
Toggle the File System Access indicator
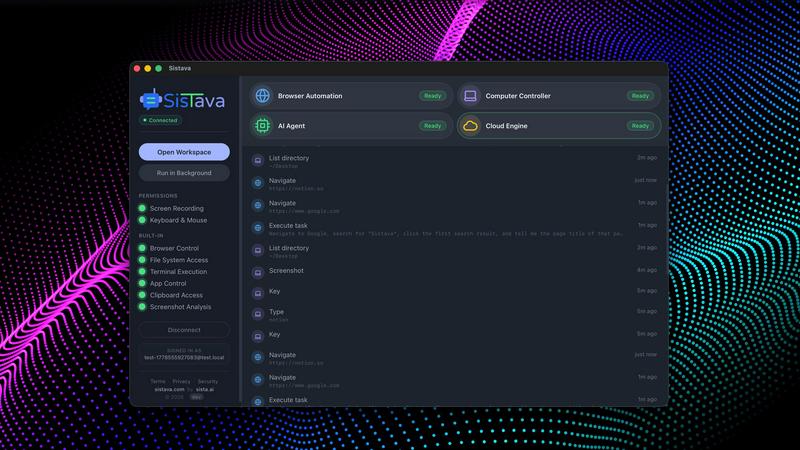pos(142,260)
